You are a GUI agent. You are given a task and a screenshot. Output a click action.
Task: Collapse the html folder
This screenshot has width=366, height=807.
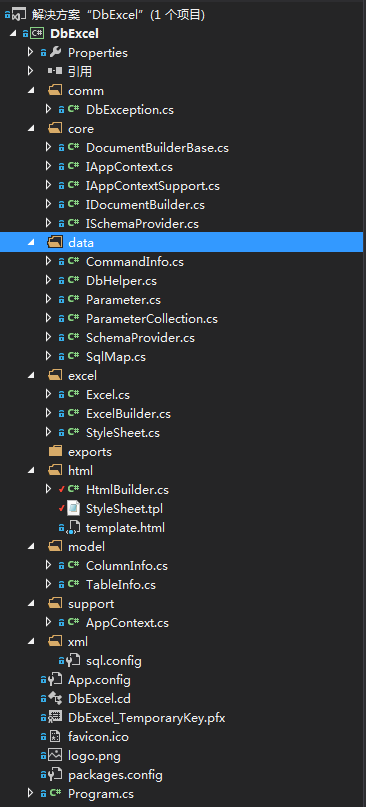[x=30, y=470]
